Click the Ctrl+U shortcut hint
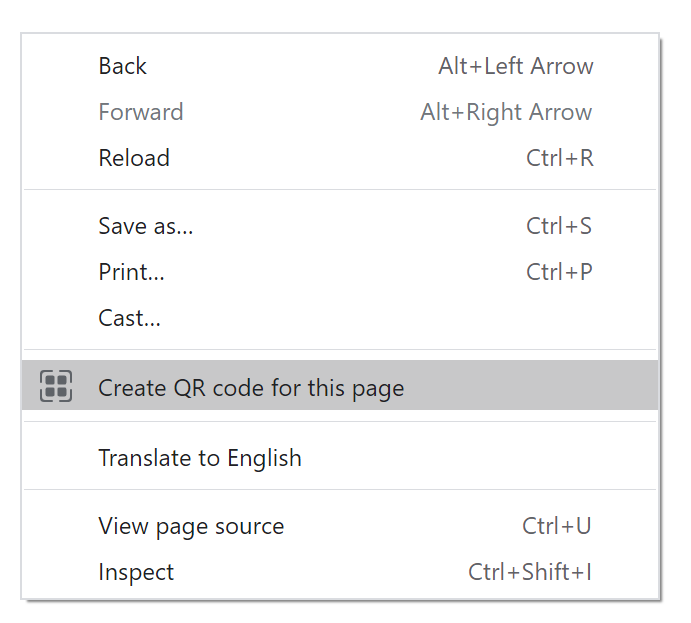The width and height of the screenshot is (691, 623). [x=557, y=526]
